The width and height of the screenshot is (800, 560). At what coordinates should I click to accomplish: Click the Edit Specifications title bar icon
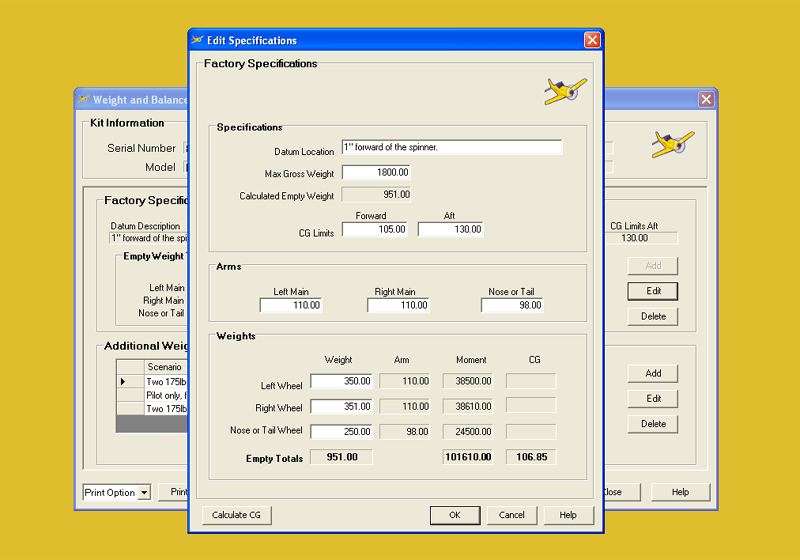coord(197,40)
